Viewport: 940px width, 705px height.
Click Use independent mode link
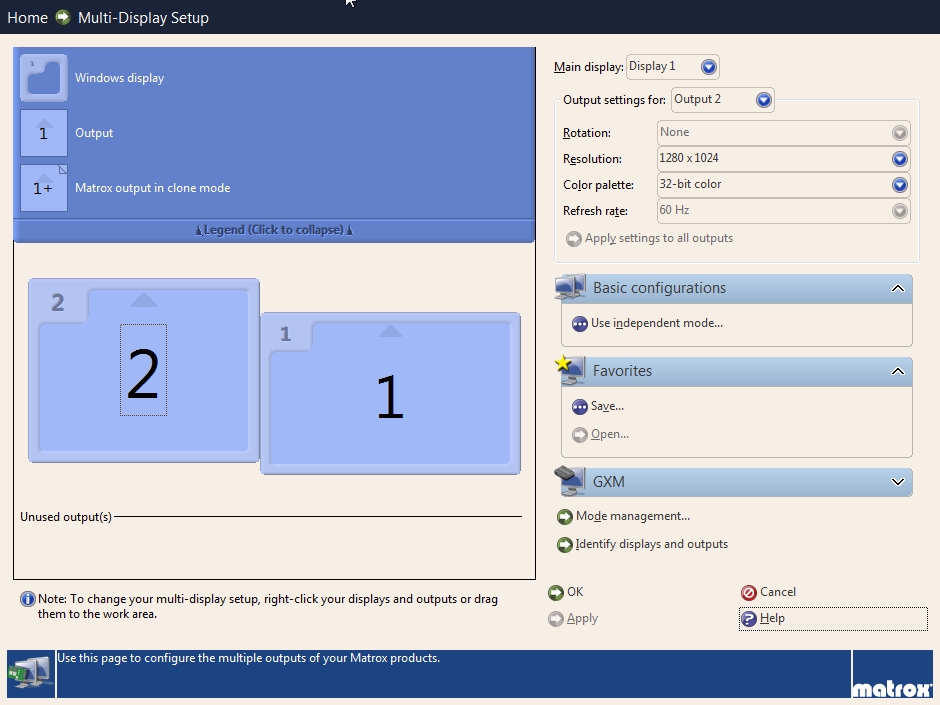656,323
